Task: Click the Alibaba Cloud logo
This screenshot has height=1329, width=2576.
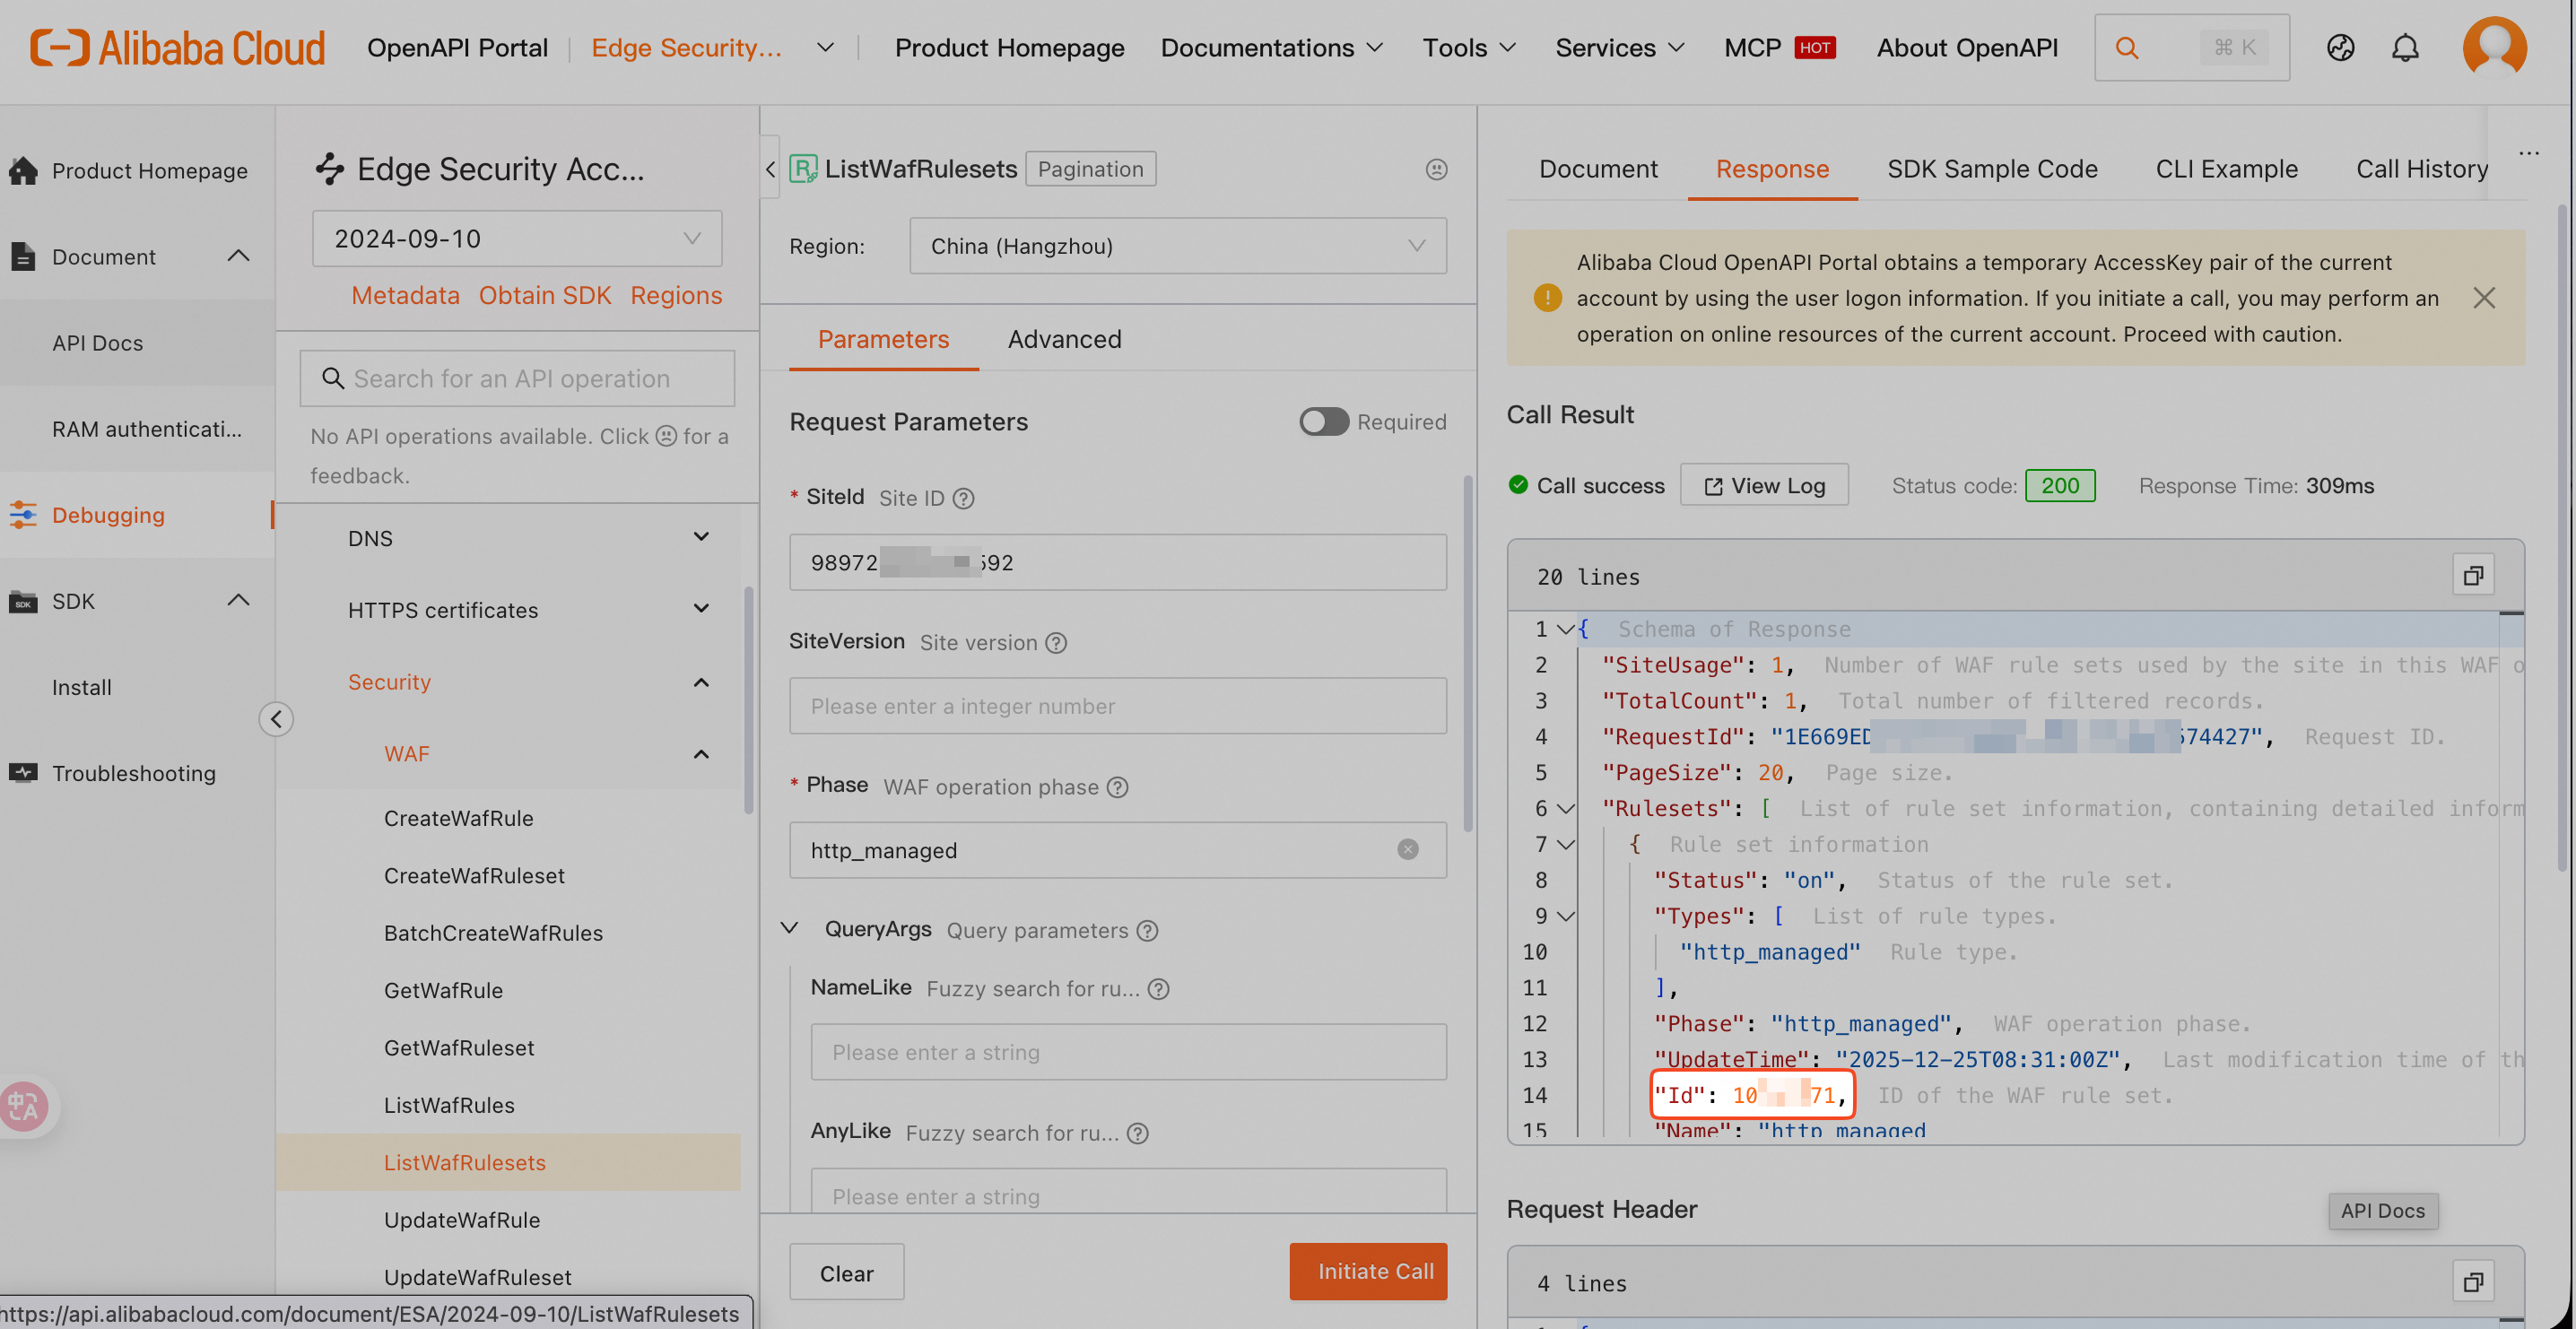Action: (177, 47)
